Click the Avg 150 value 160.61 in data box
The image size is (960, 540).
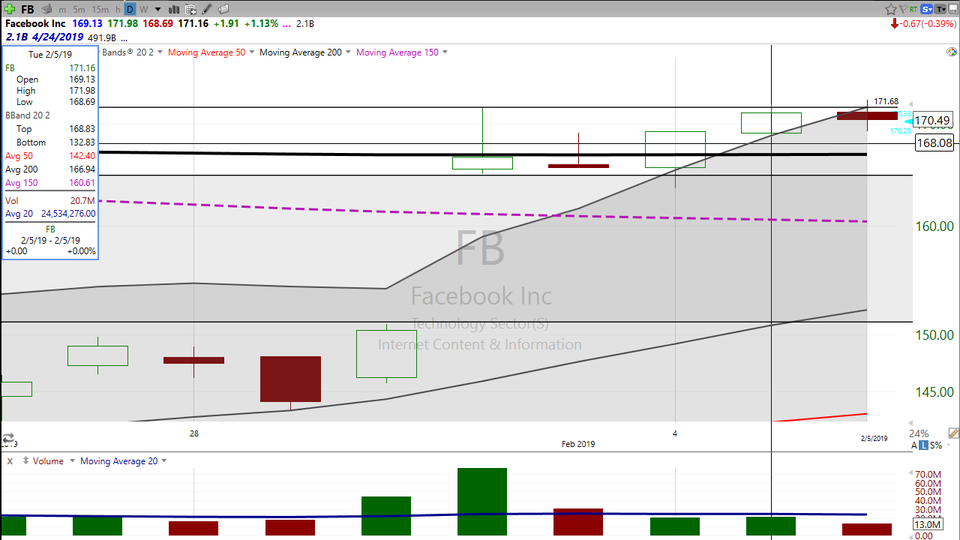click(x=81, y=183)
